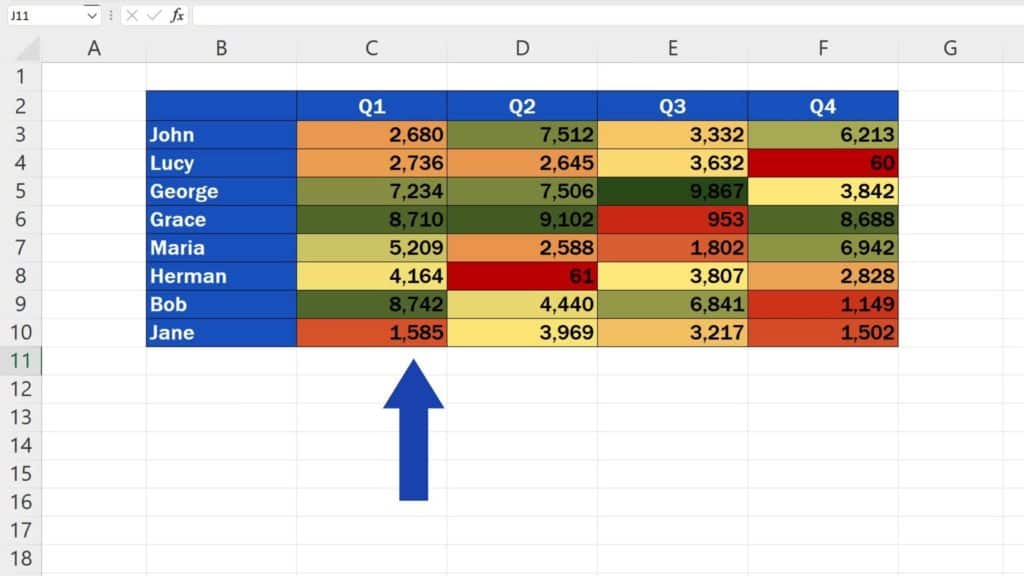Click the Enter checkmark icon in formula bar
1024x576 pixels.
(x=154, y=15)
